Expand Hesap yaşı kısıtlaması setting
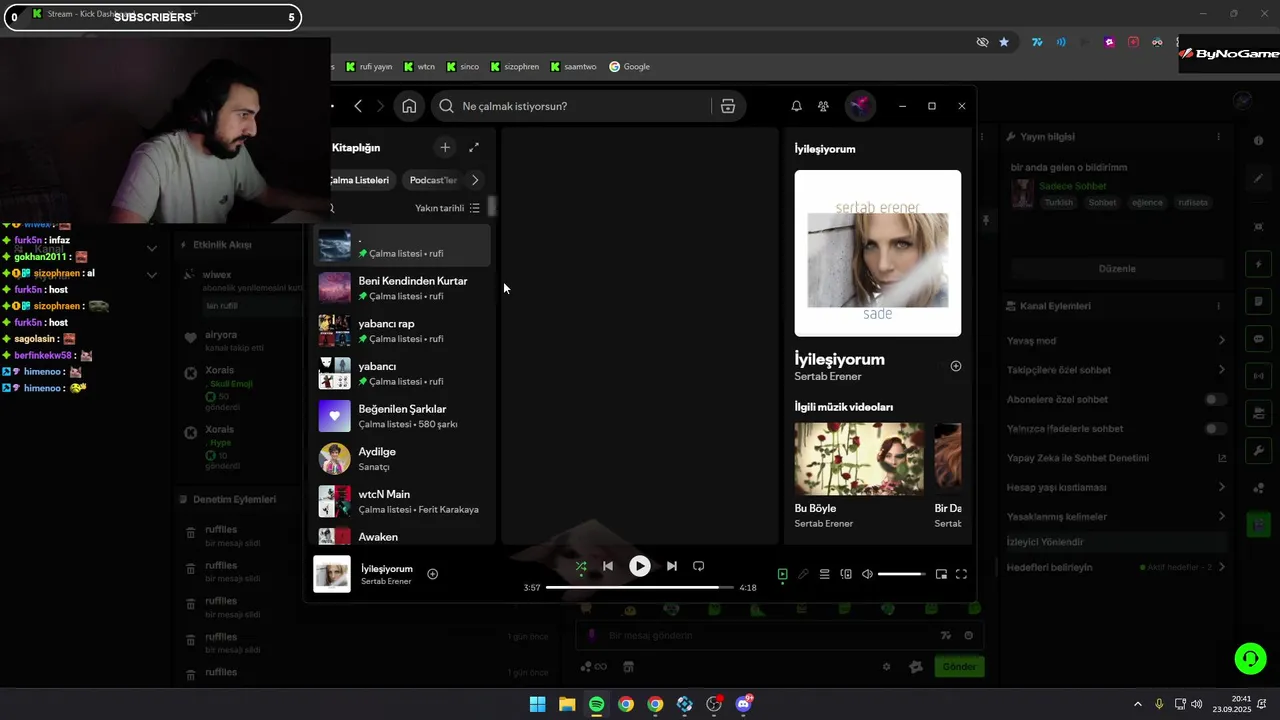1280x720 pixels. [1116, 487]
